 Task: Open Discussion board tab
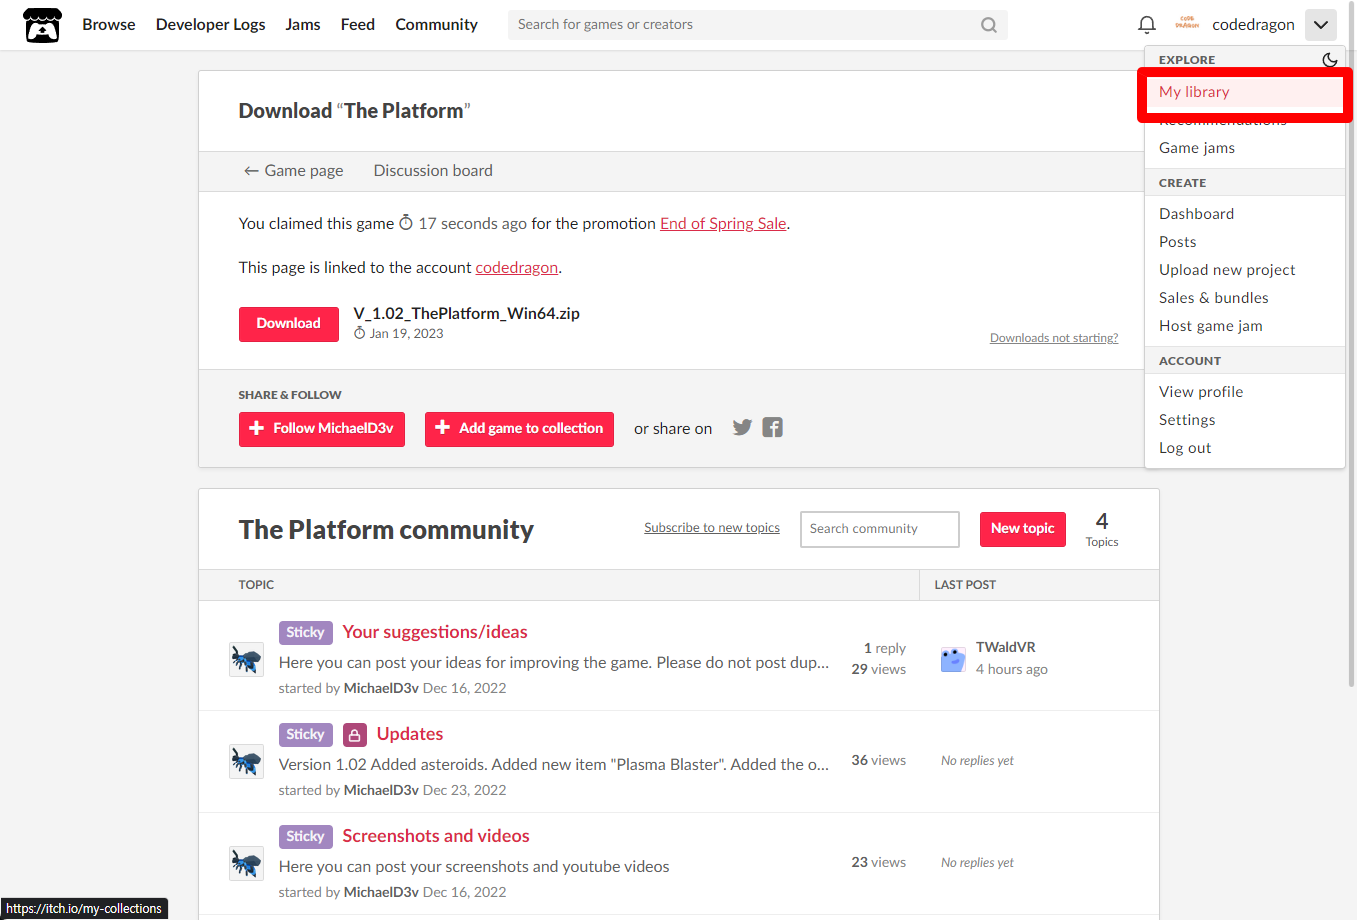pos(433,171)
